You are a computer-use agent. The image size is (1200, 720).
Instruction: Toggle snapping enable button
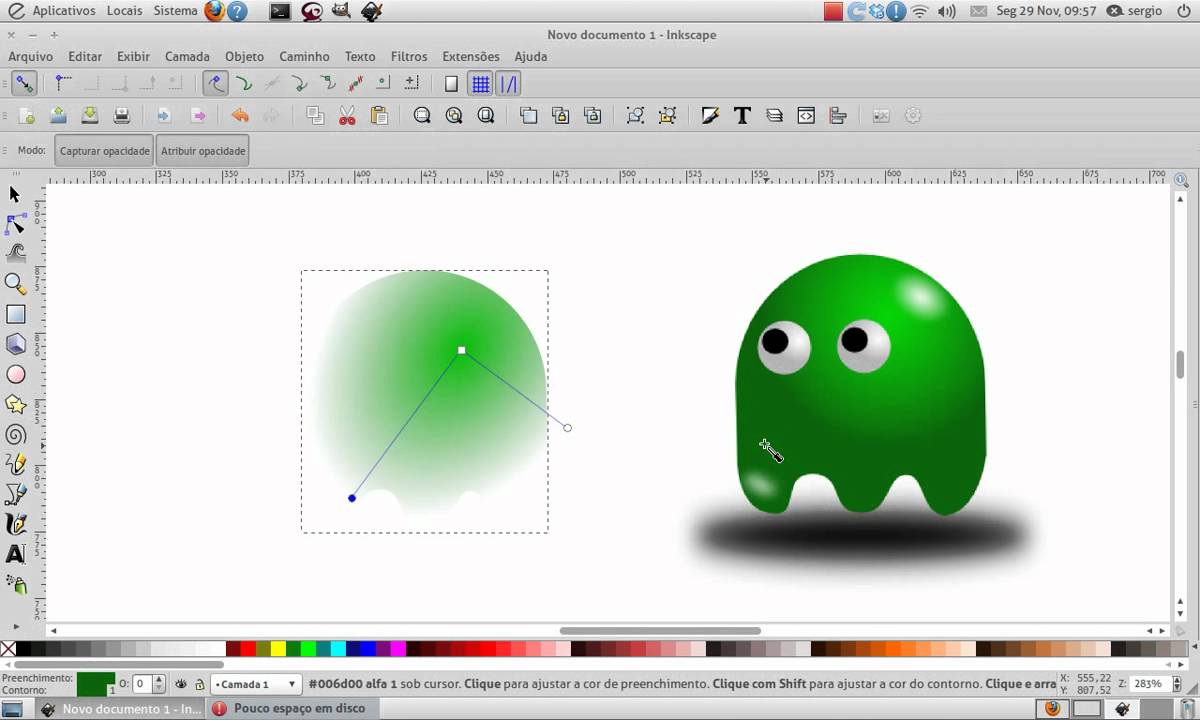pyautogui.click(x=23, y=84)
